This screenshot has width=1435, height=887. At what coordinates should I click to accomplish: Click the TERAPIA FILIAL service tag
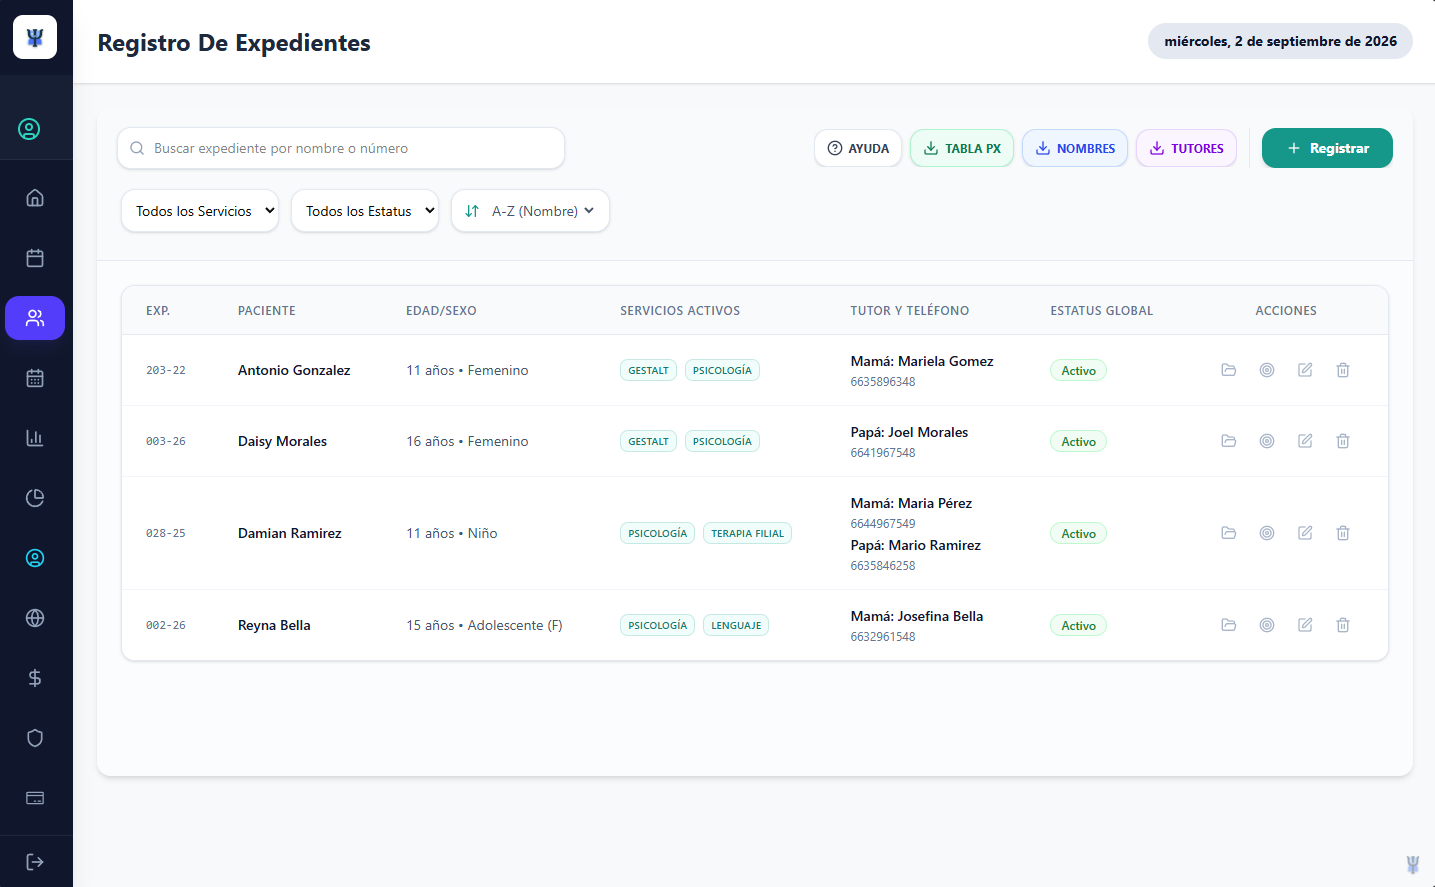click(747, 533)
